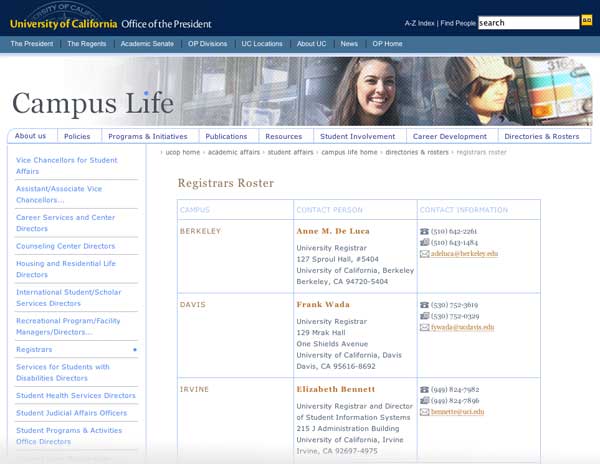Open the A-Z Index link
Screen dimensions: 600x464
pyautogui.click(x=419, y=23)
